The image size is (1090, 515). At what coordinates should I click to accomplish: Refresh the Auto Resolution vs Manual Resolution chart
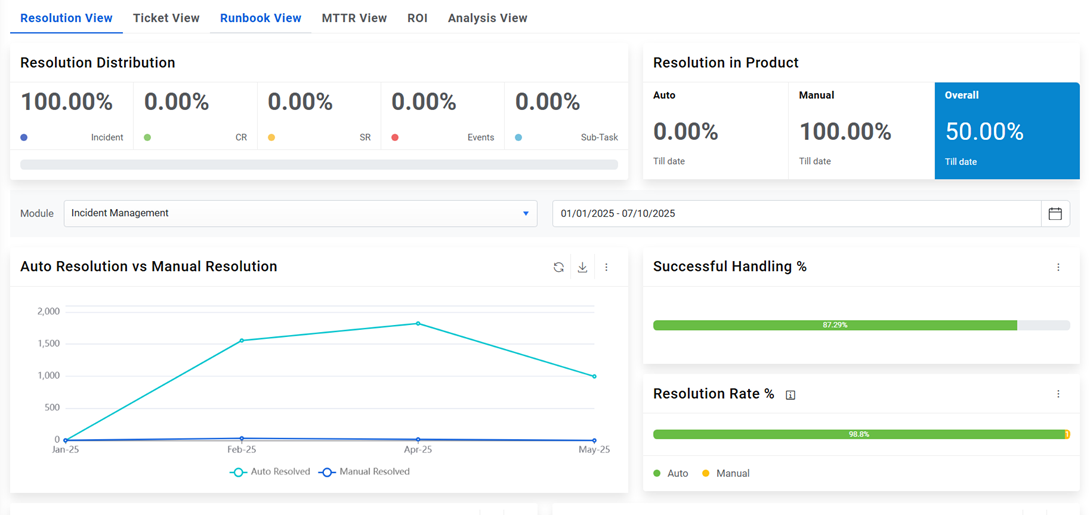coord(558,267)
